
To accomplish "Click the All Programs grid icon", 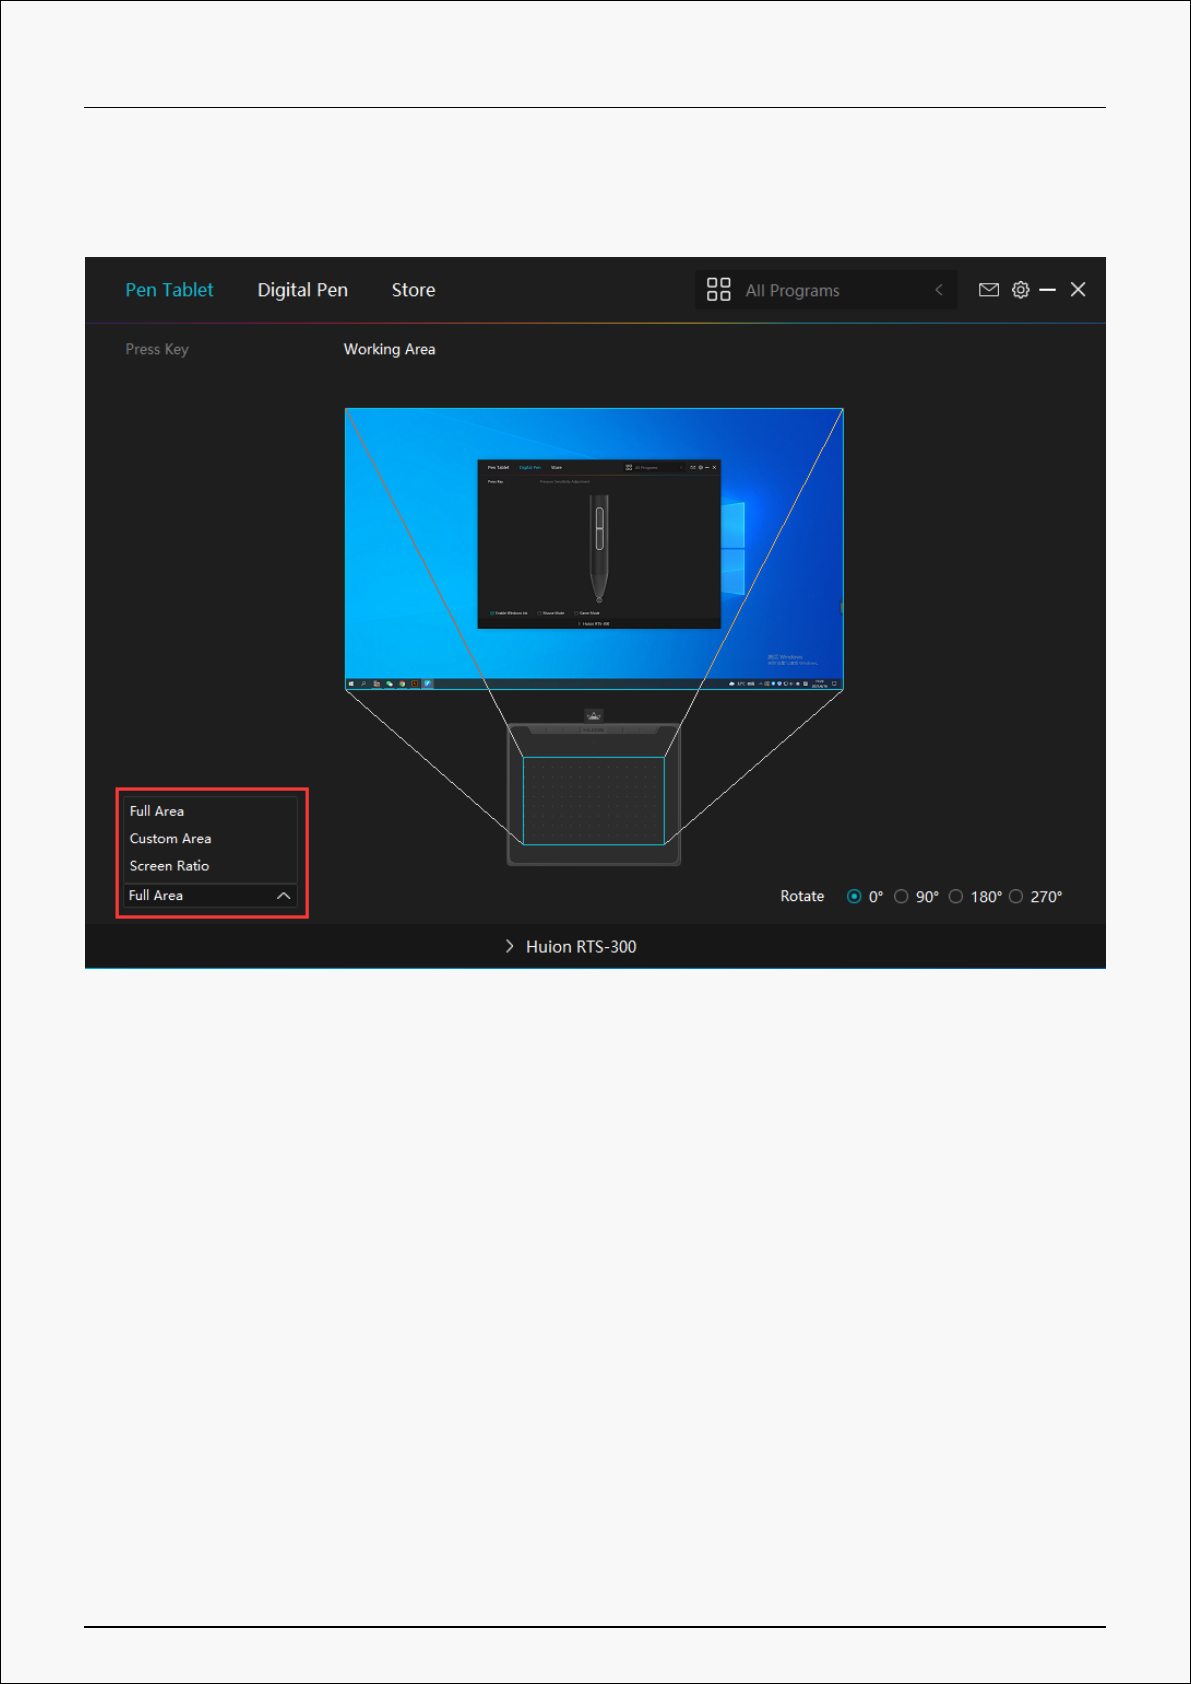I will pos(718,290).
